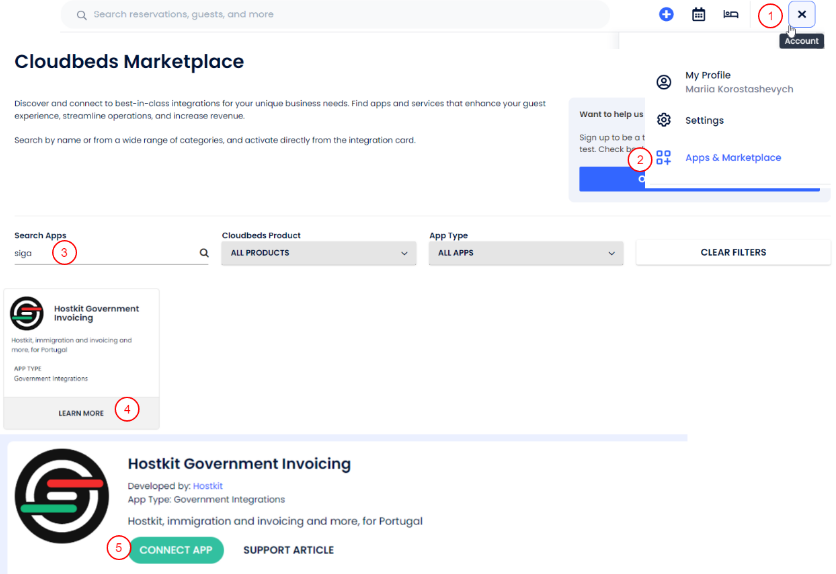Screen dimensions: 836x574
Task: Click the magnifier icon in Search Apps
Action: pos(204,254)
